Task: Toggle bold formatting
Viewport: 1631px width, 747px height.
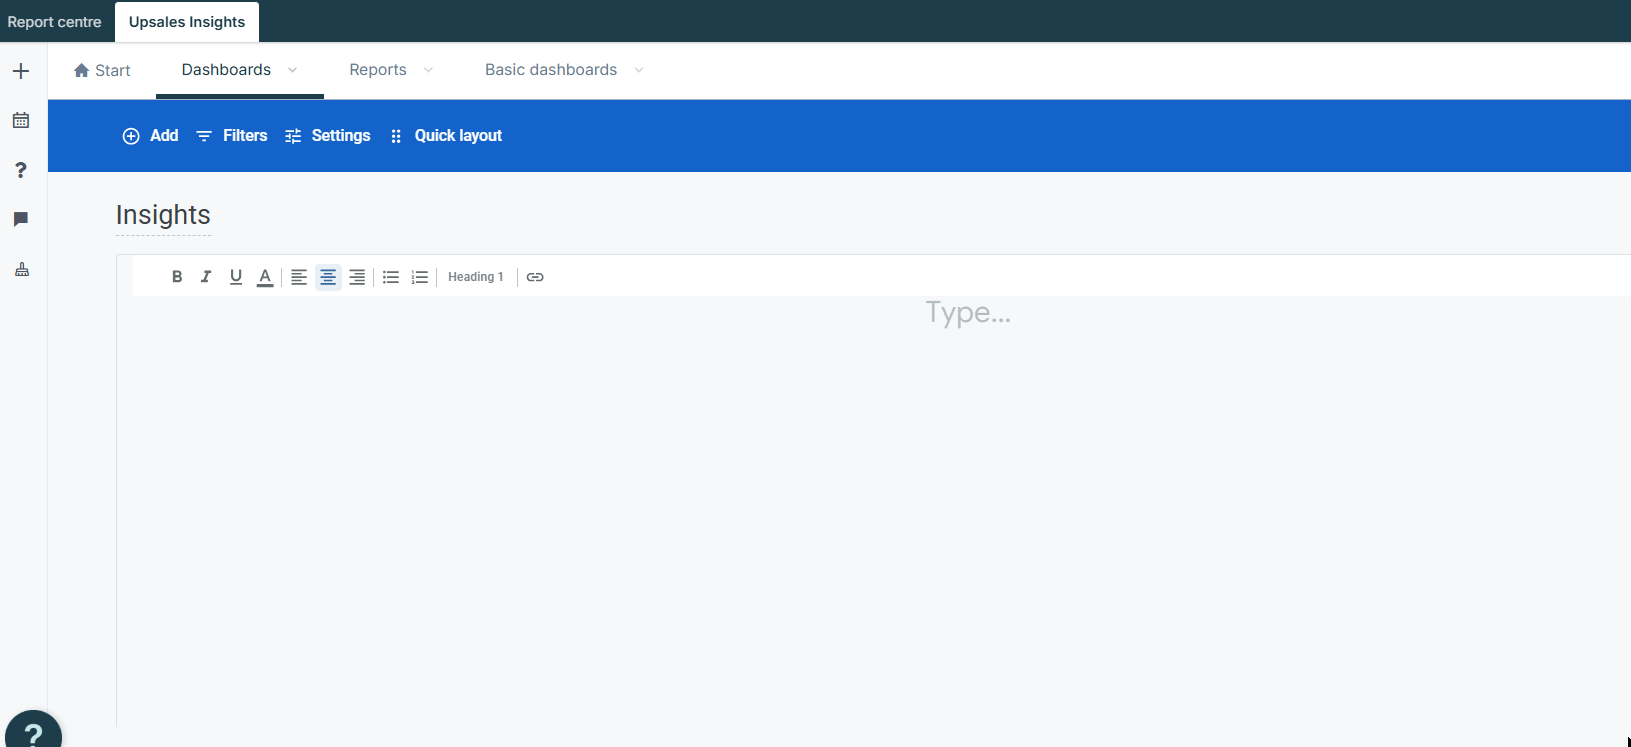Action: pos(177,277)
